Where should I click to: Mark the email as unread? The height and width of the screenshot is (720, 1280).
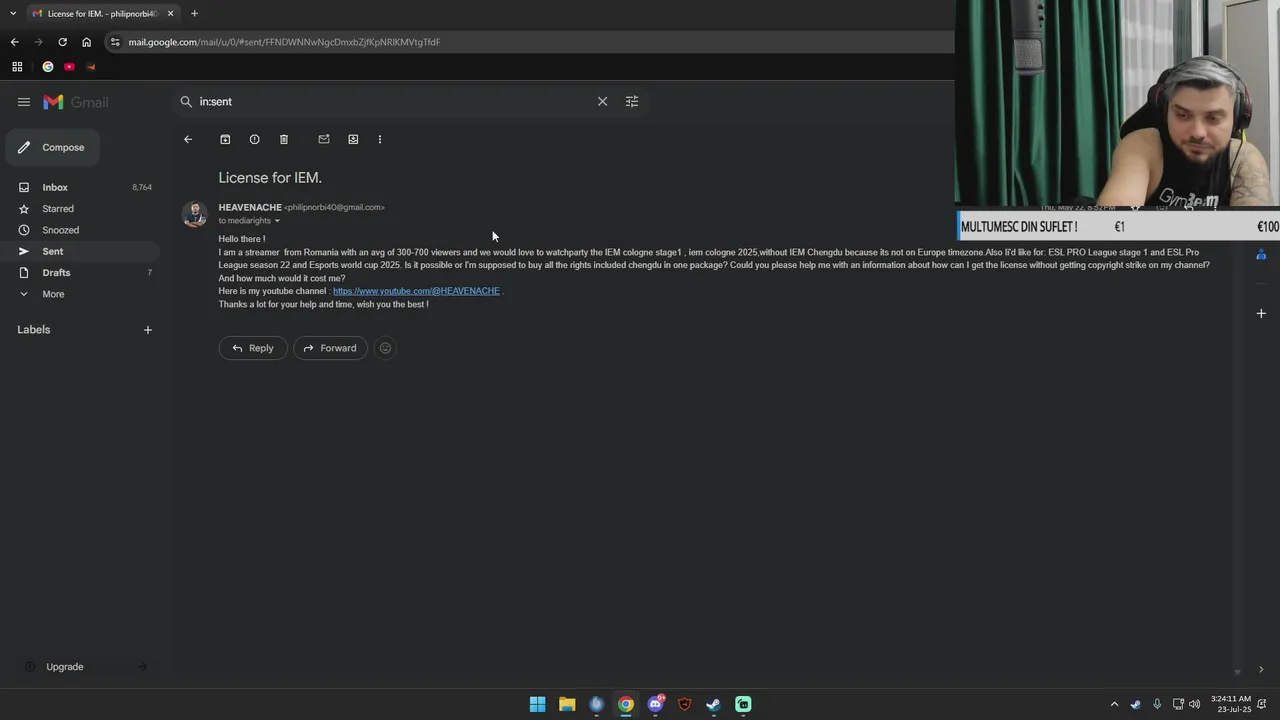pos(324,139)
